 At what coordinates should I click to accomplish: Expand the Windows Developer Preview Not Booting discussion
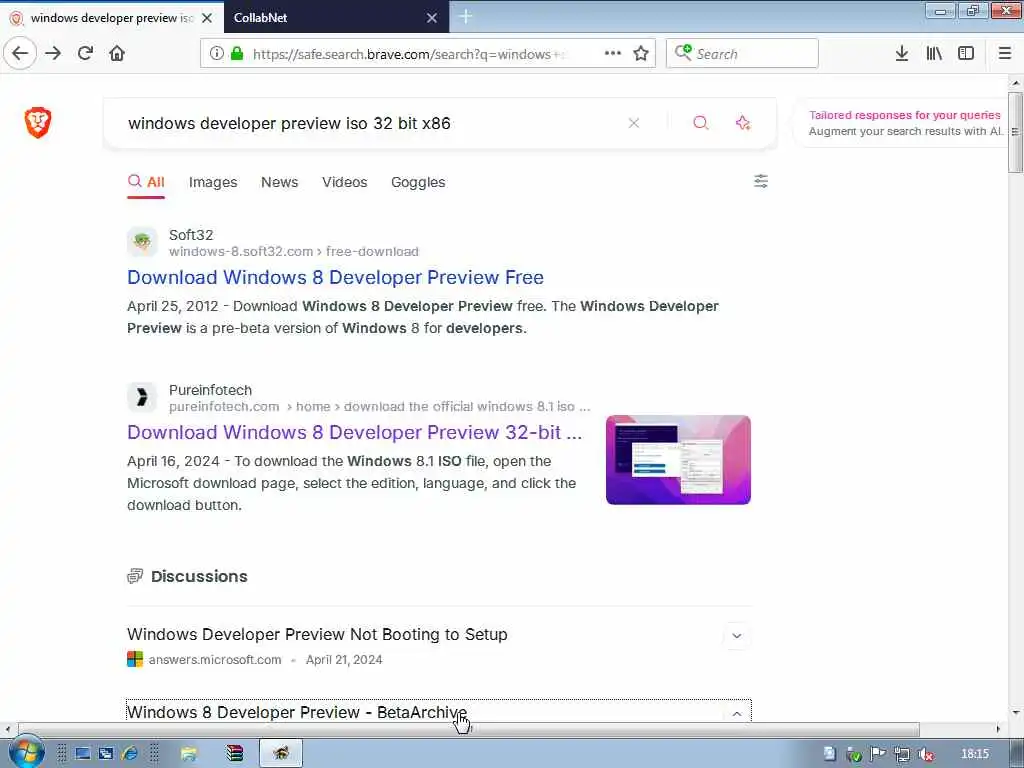coord(737,636)
